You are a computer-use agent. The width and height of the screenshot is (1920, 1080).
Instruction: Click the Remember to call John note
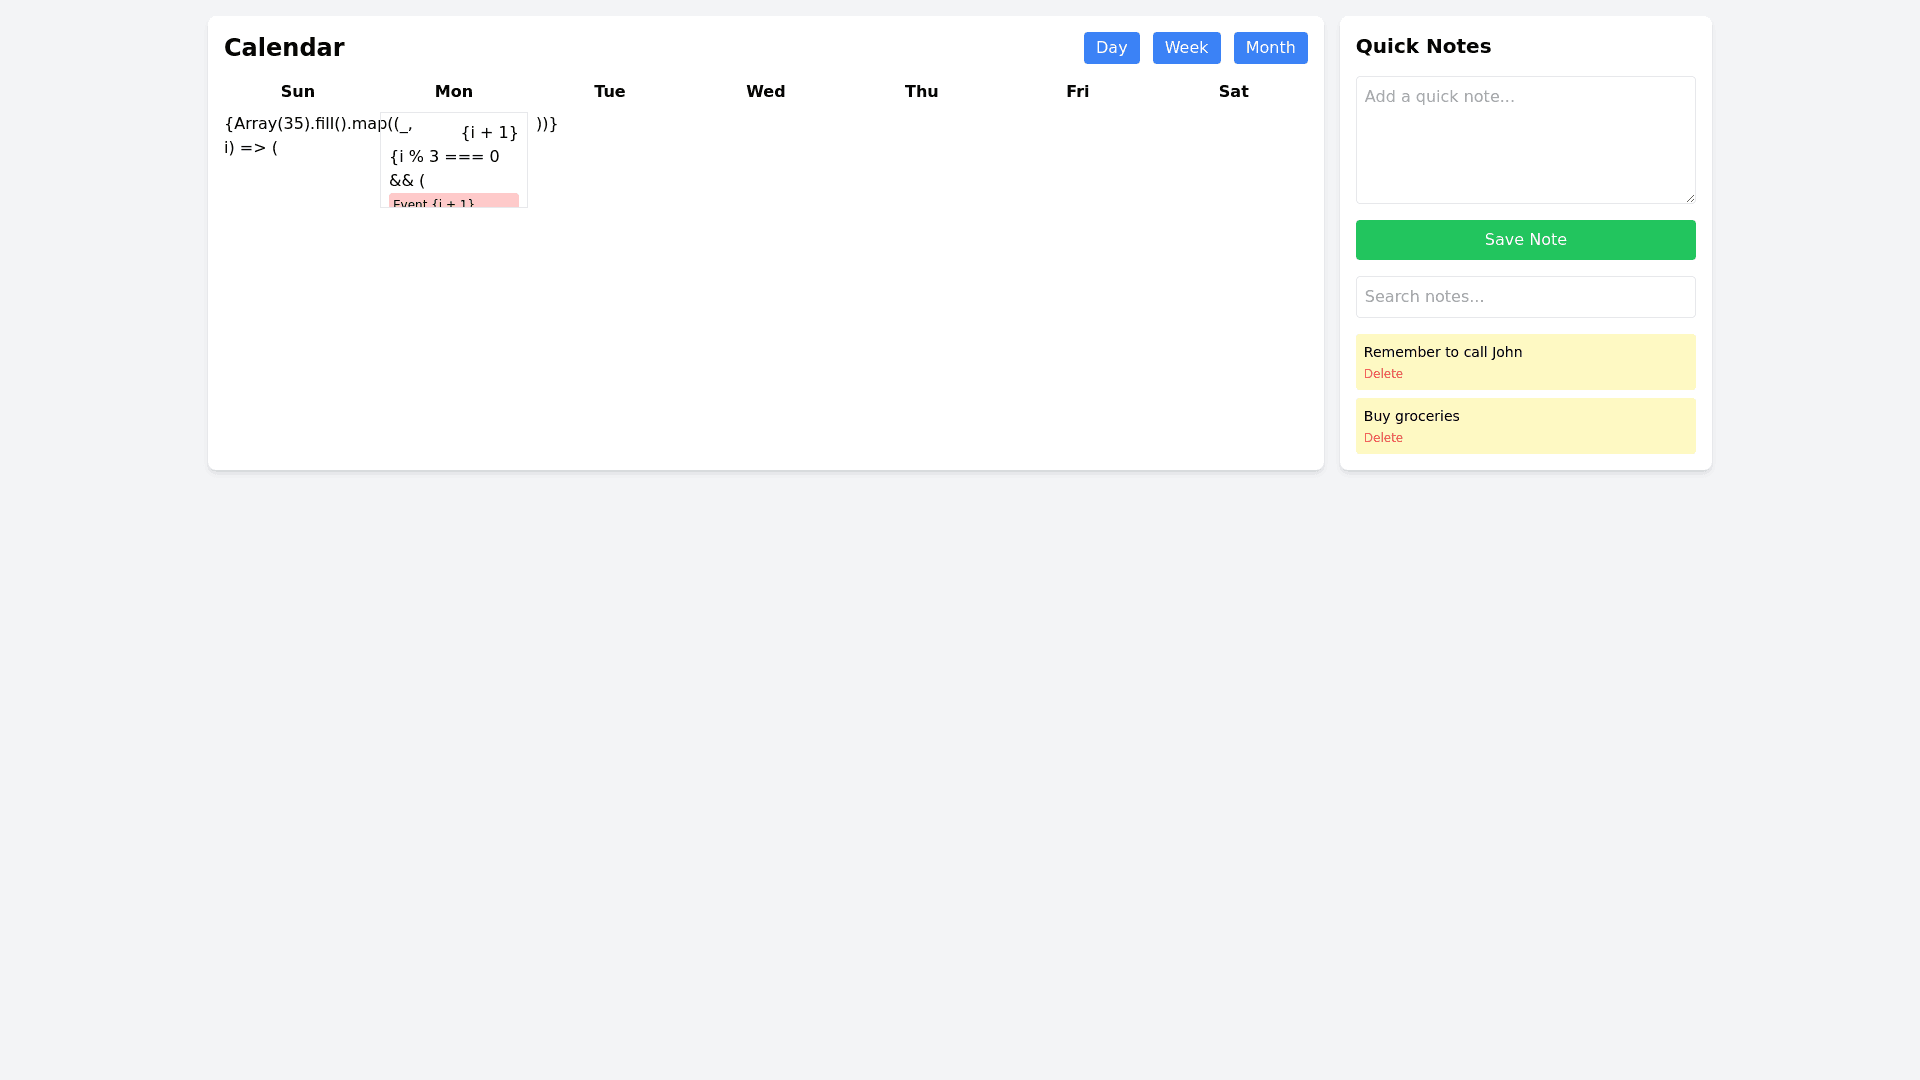point(1442,352)
